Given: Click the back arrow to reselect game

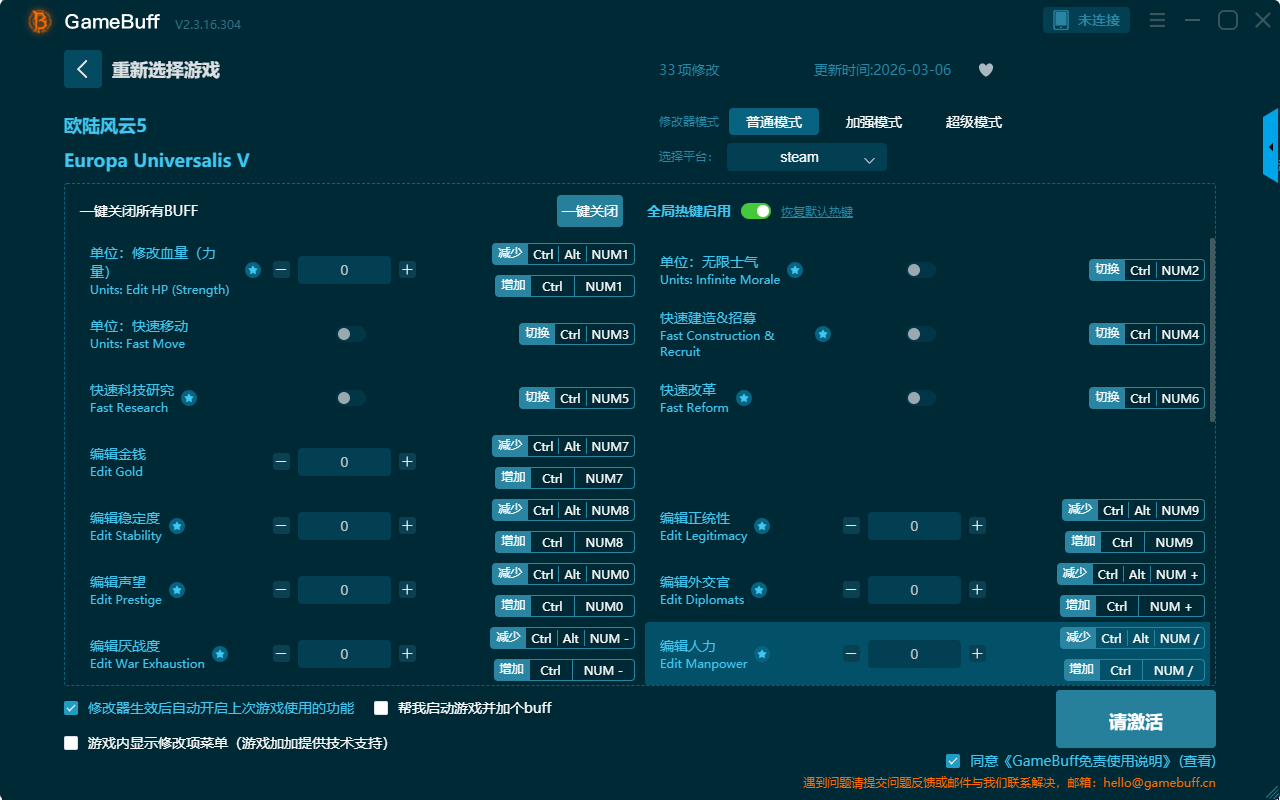Looking at the screenshot, I should click(x=83, y=69).
